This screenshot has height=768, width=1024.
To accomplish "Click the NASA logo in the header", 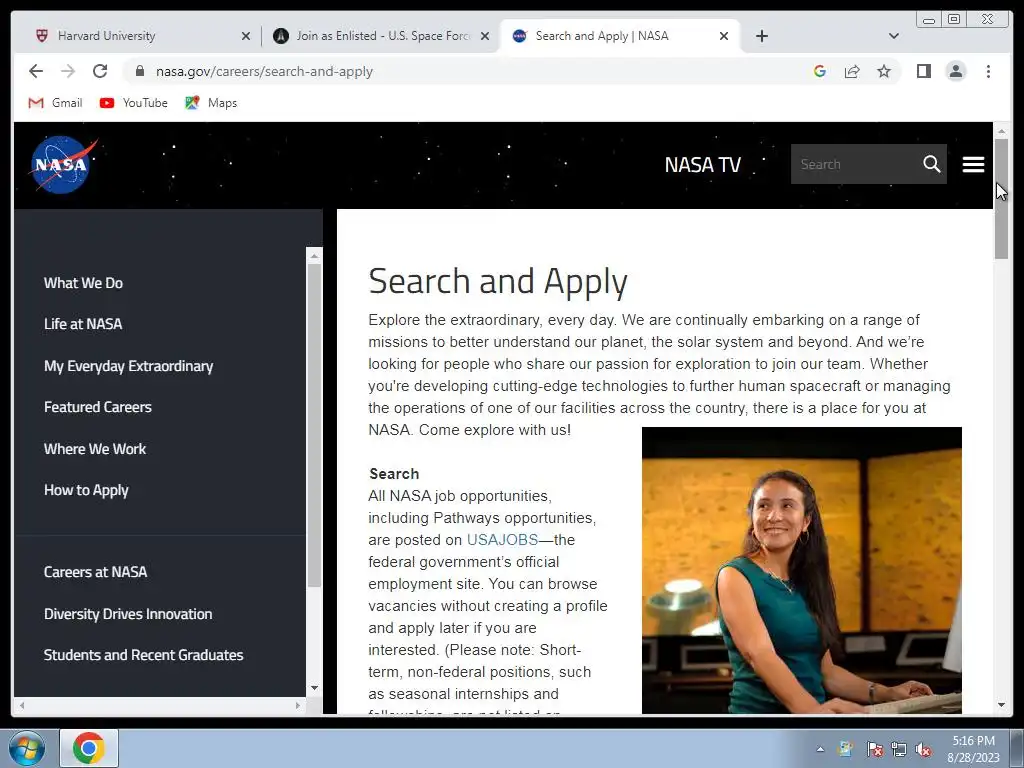I will [x=63, y=165].
